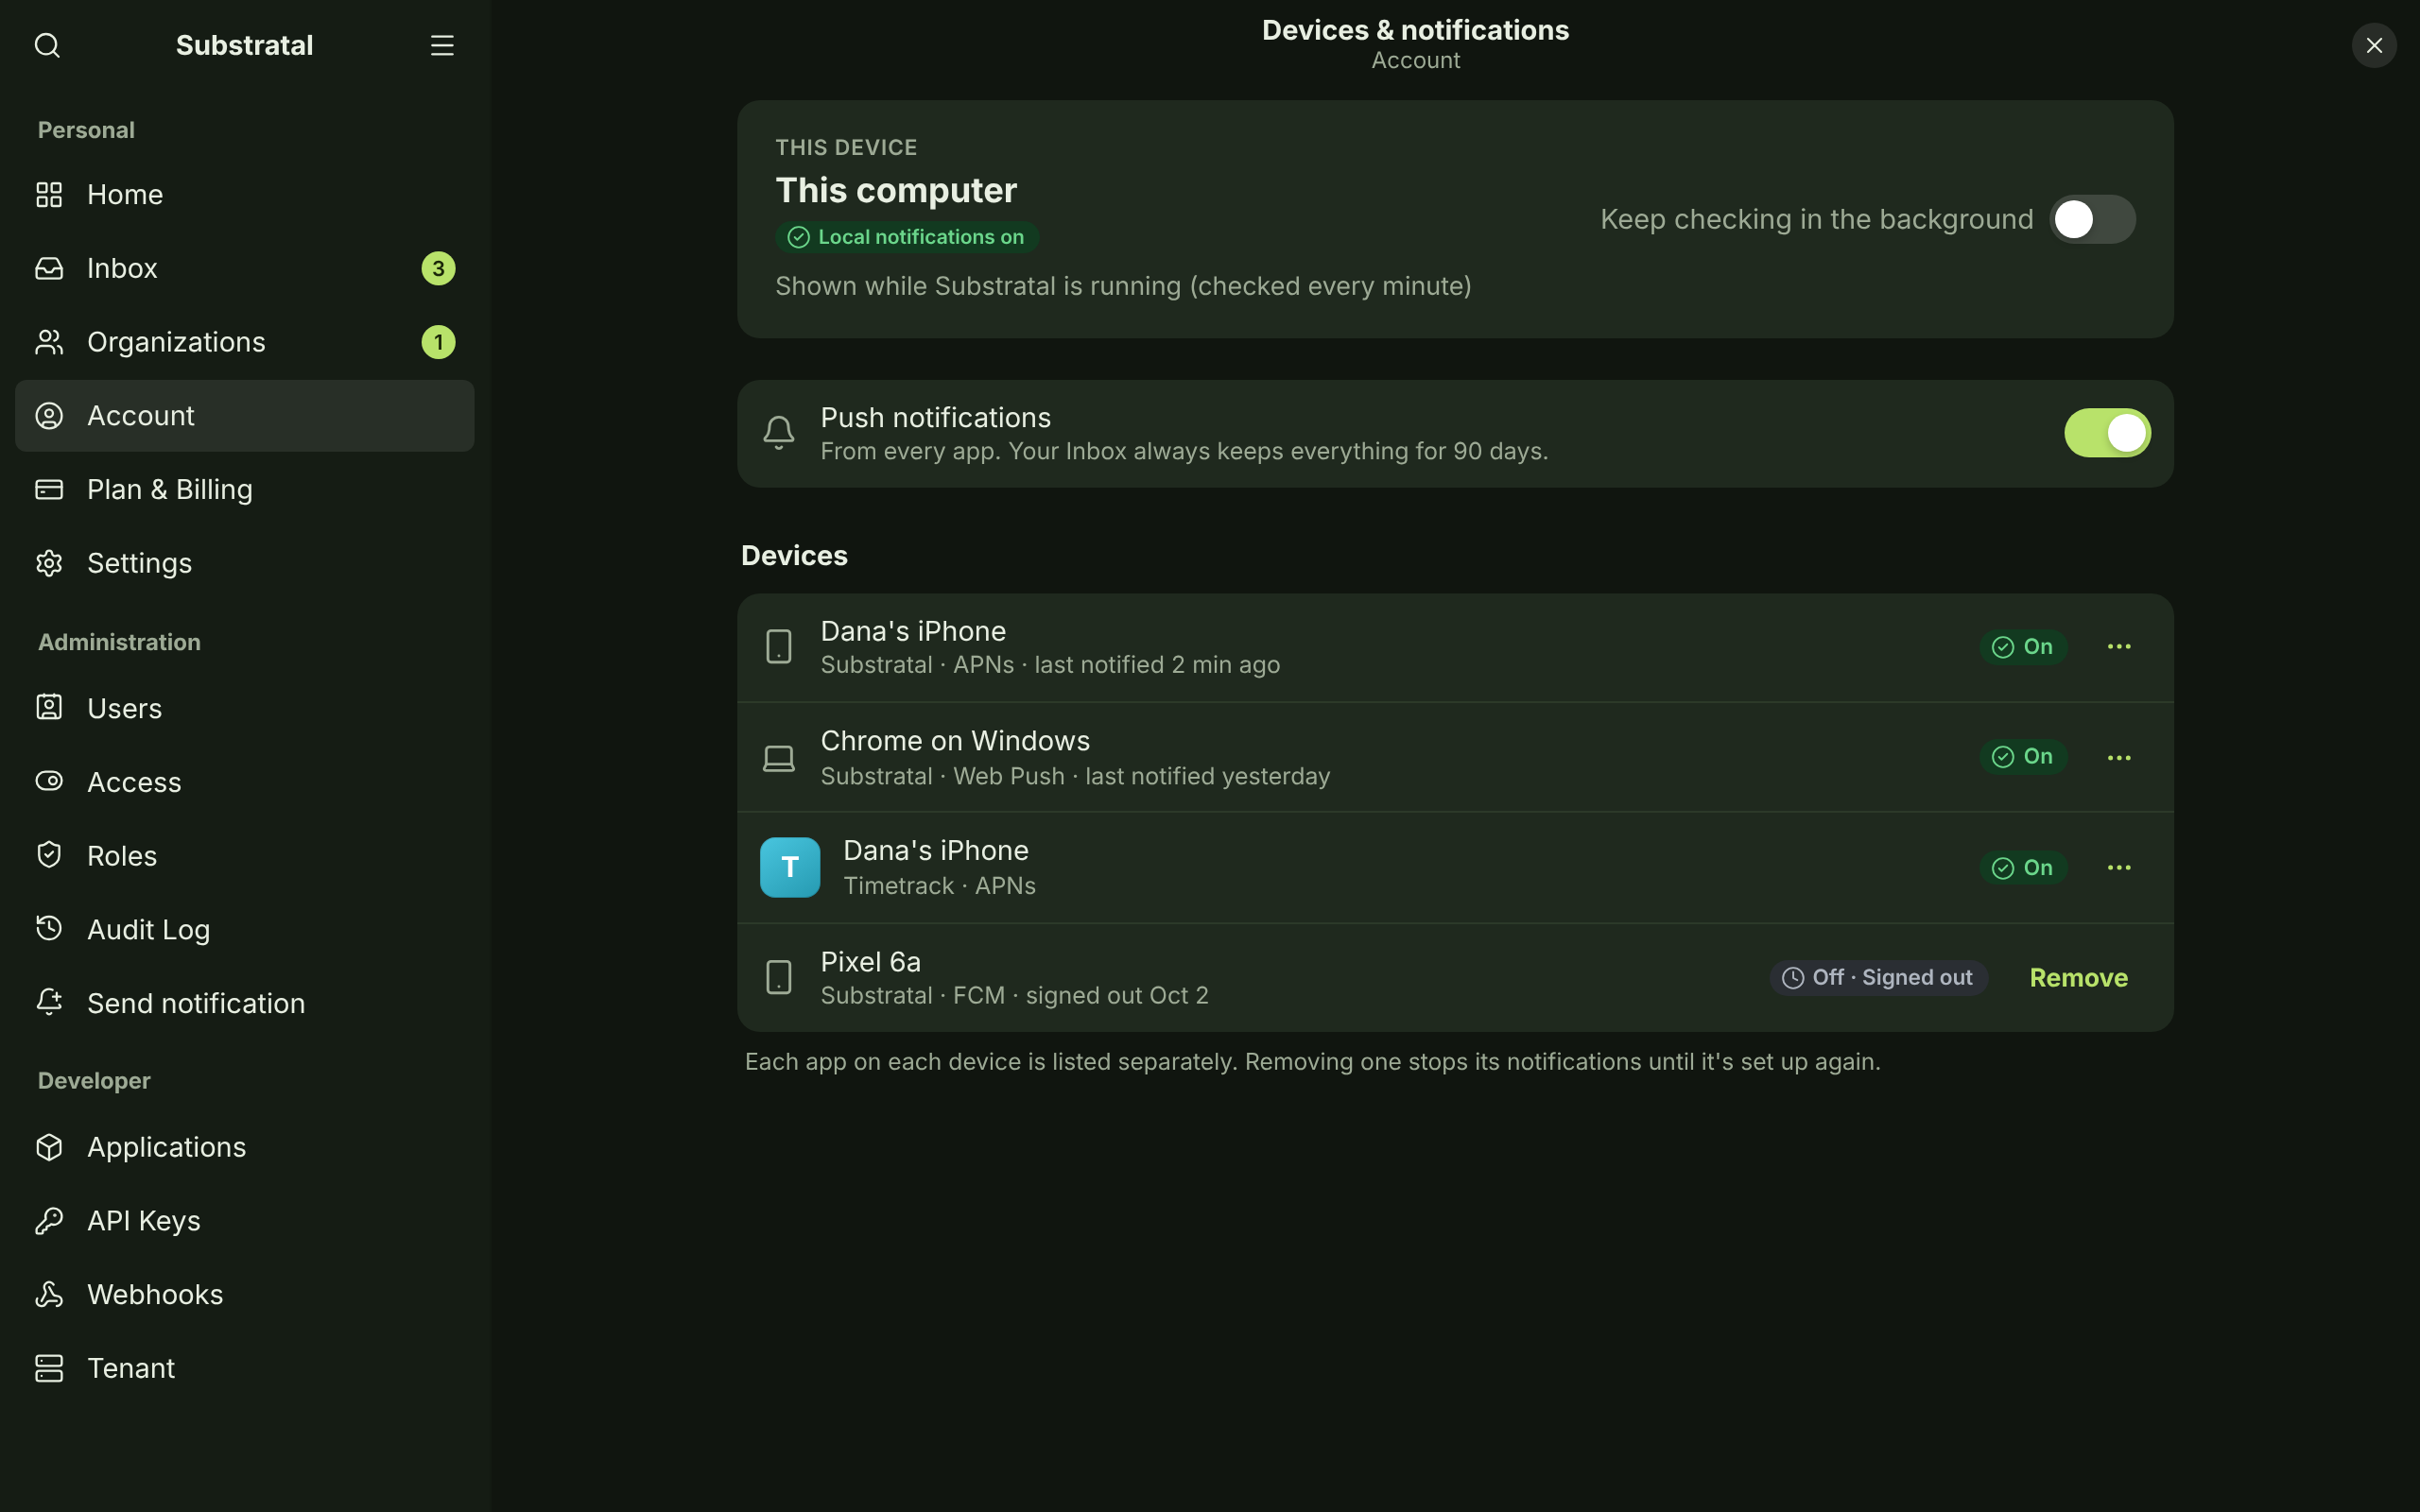Click the Plan & Billing card icon

point(49,489)
